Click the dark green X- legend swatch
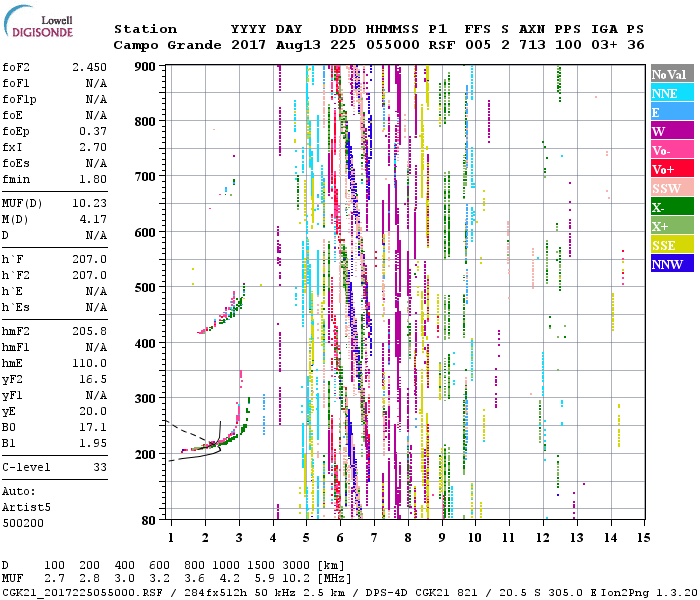The height and width of the screenshot is (600, 700). click(670, 207)
